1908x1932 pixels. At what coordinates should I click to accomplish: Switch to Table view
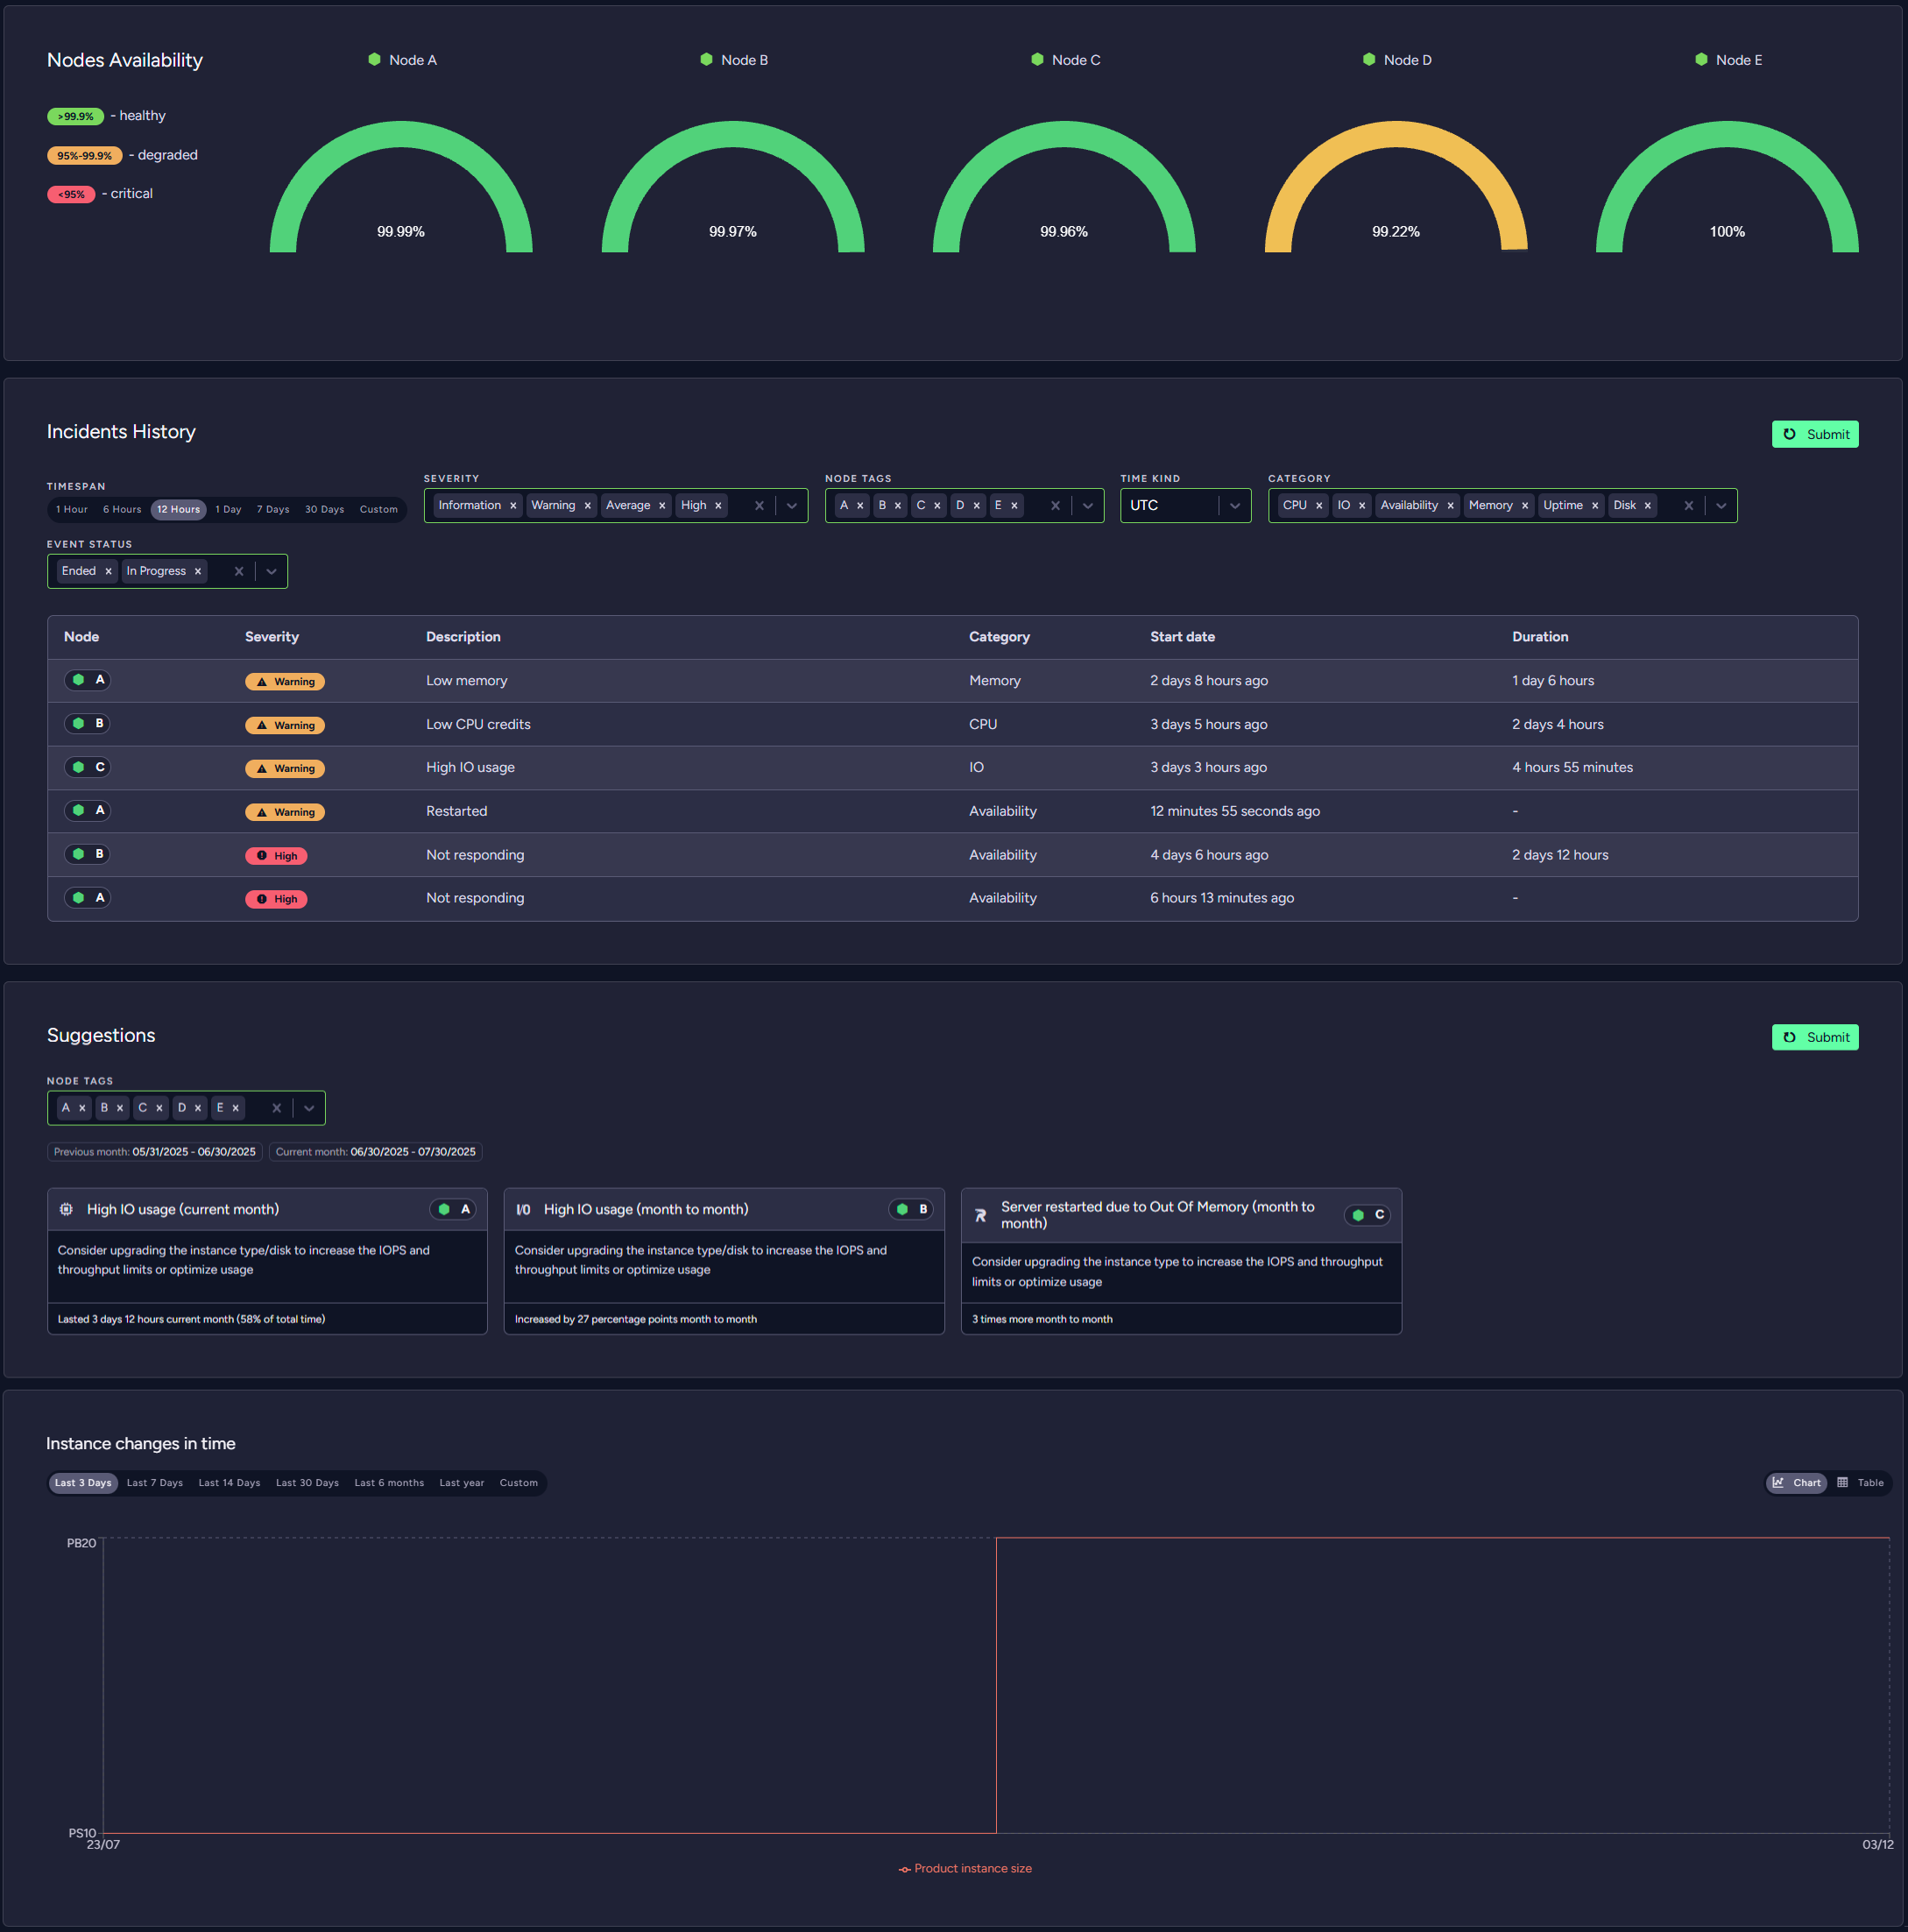[1860, 1483]
